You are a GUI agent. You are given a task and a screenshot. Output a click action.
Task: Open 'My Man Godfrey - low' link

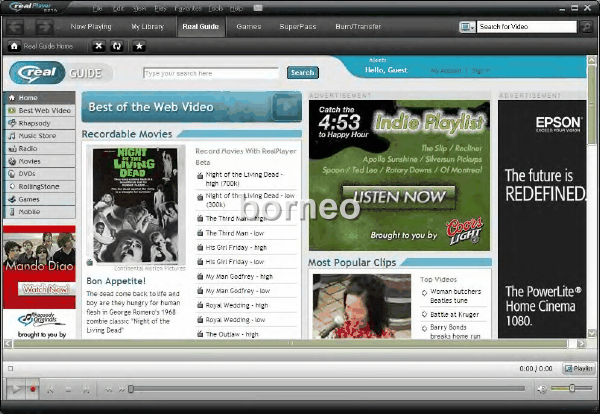[x=238, y=291]
